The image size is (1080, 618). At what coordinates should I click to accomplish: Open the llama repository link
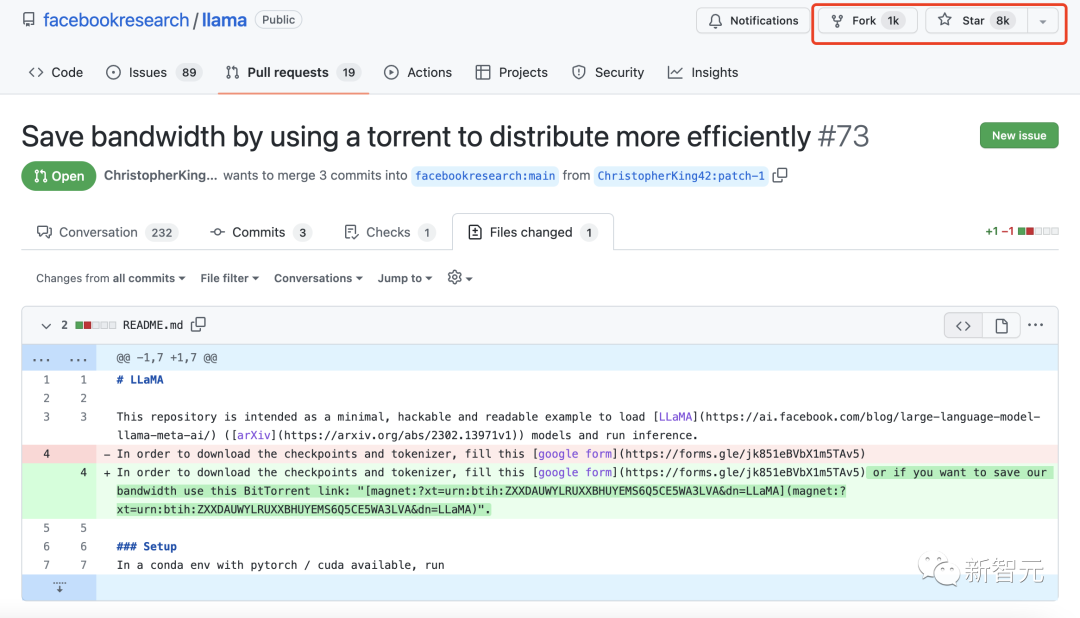point(224,20)
